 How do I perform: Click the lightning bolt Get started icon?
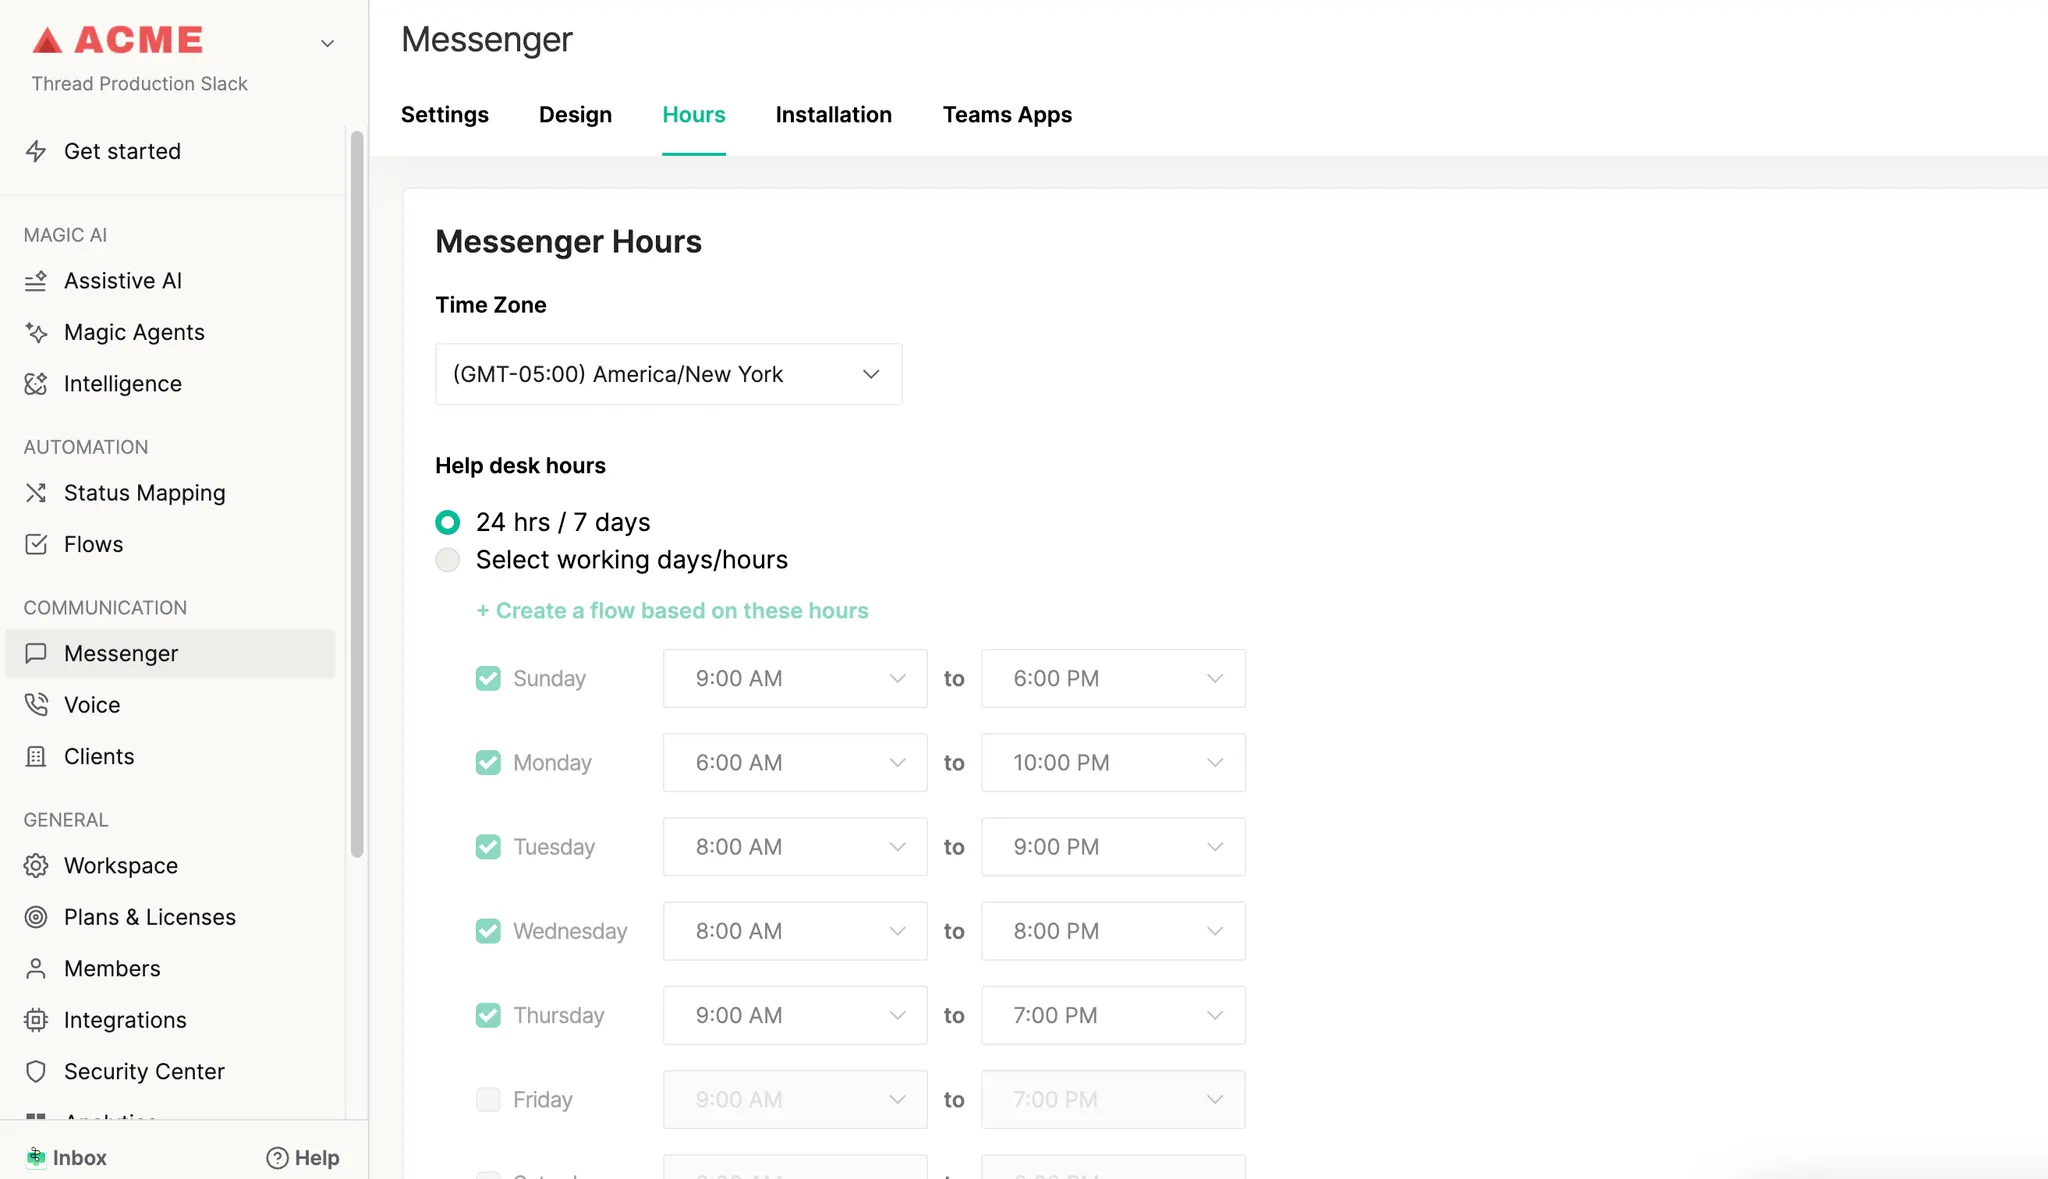pyautogui.click(x=36, y=151)
